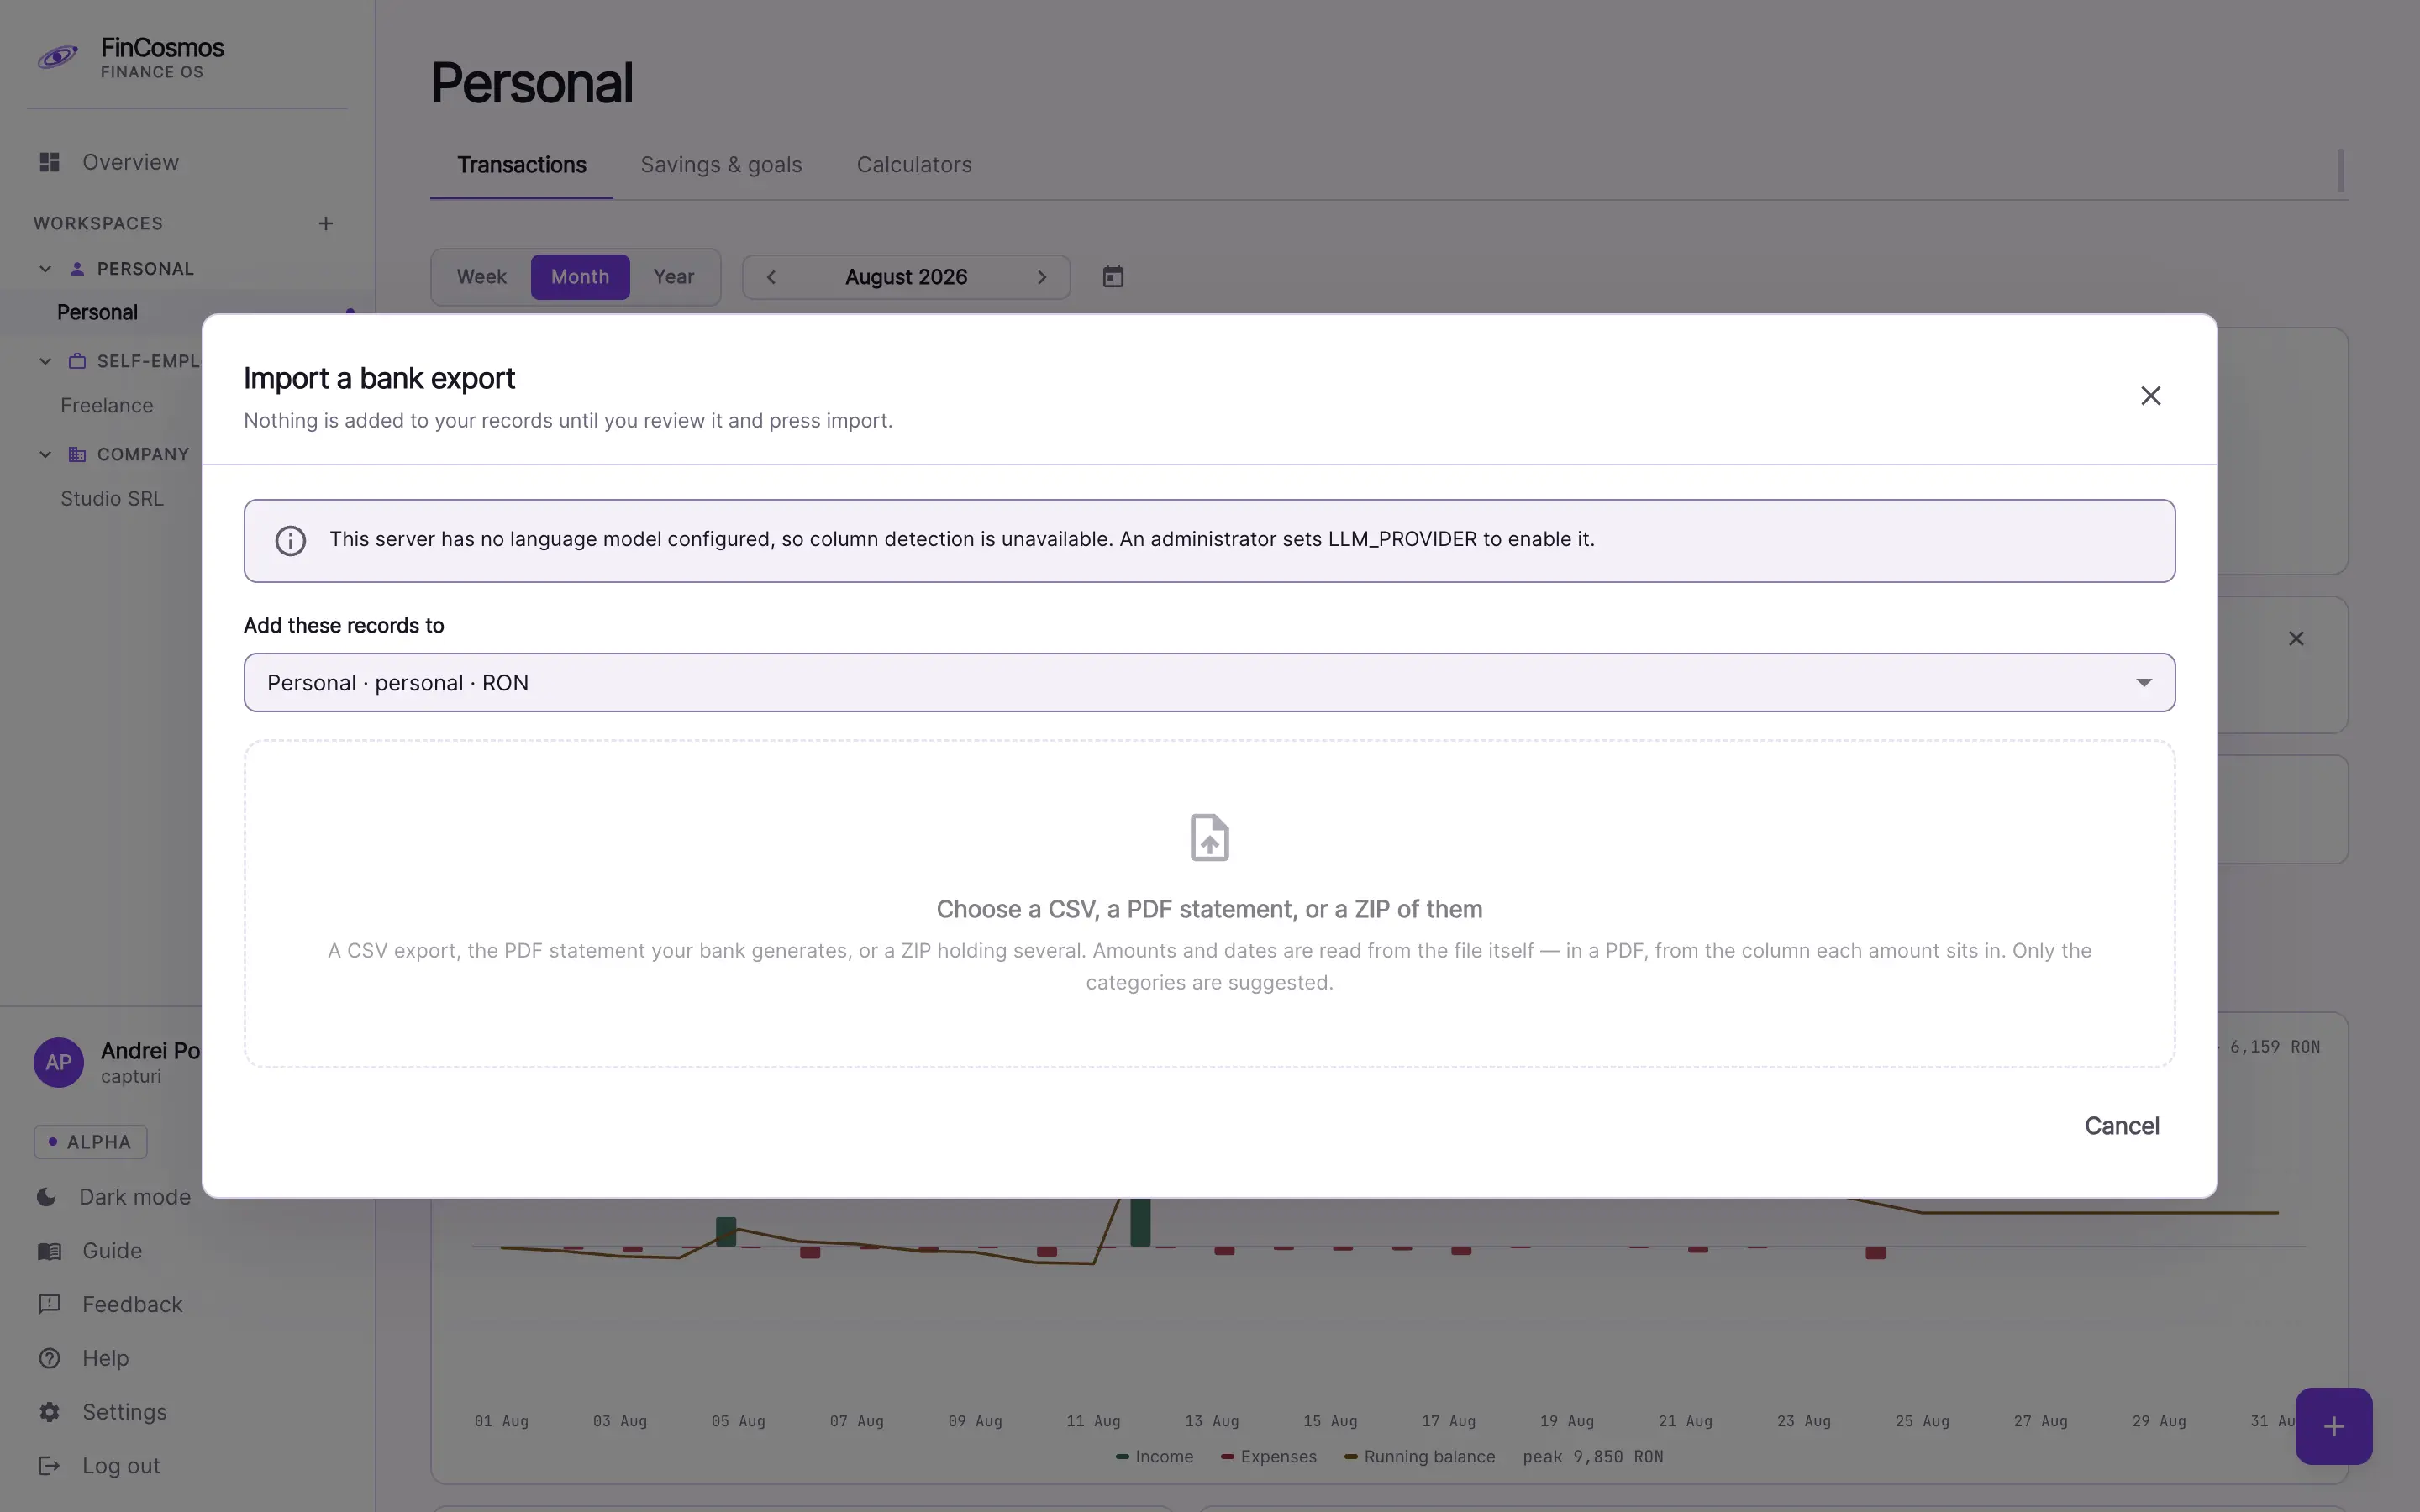This screenshot has width=2420, height=1512.
Task: Click the personal person icon
Action: click(77, 269)
